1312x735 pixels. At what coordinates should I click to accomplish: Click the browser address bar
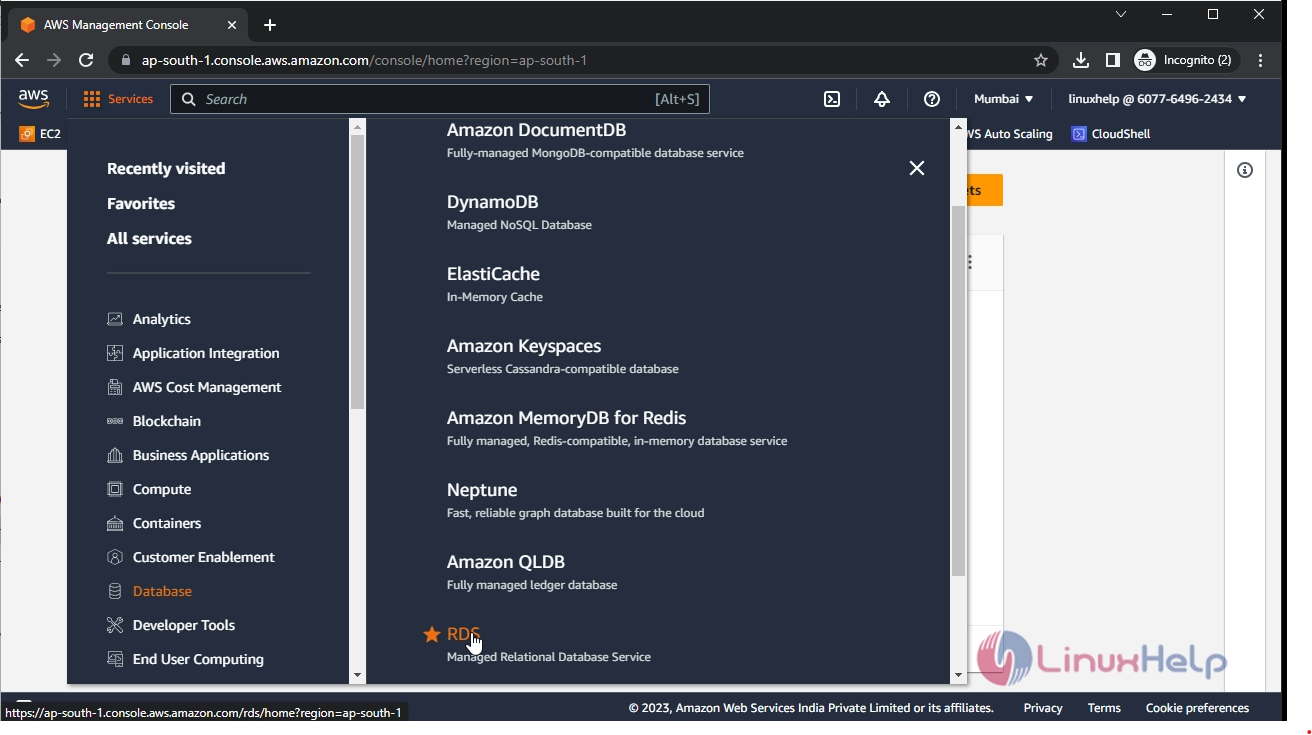pyautogui.click(x=580, y=60)
